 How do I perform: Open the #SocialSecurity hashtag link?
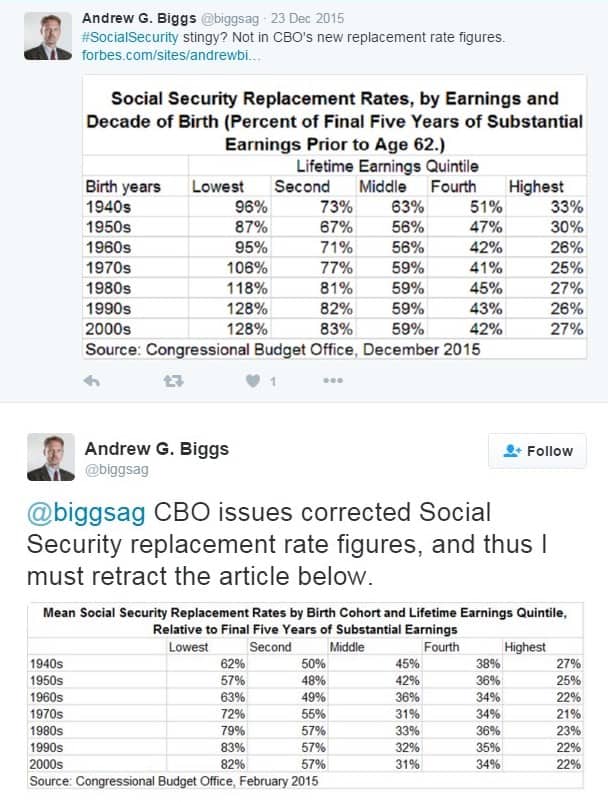(130, 37)
